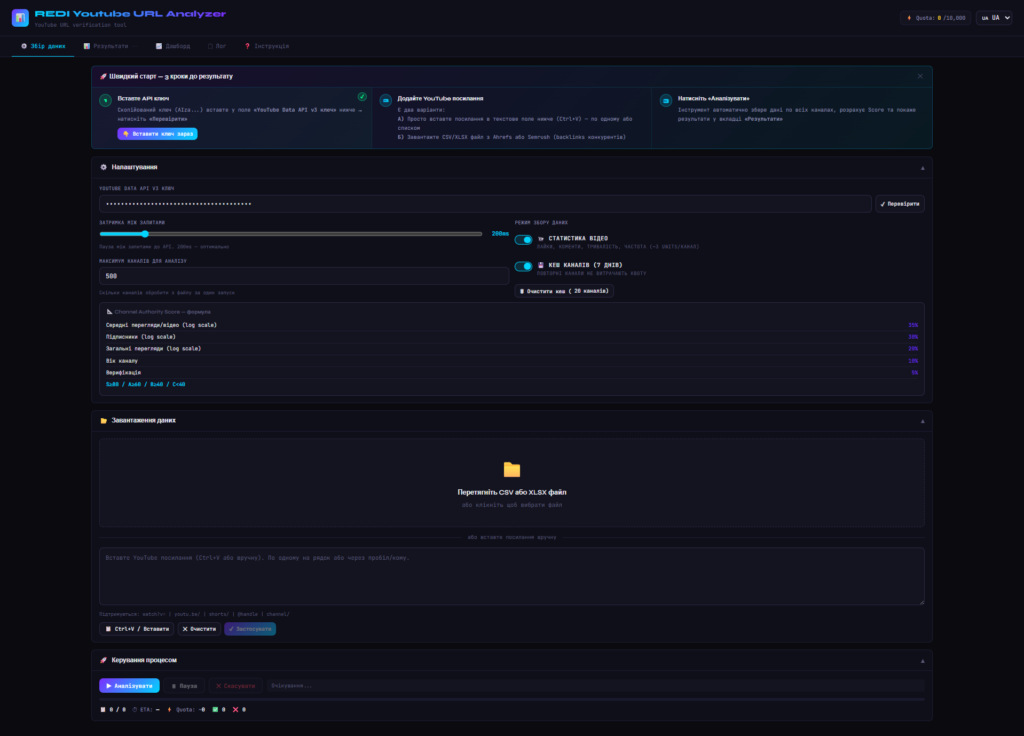Open the UA language dropdown
1024x736 pixels.
(994, 18)
